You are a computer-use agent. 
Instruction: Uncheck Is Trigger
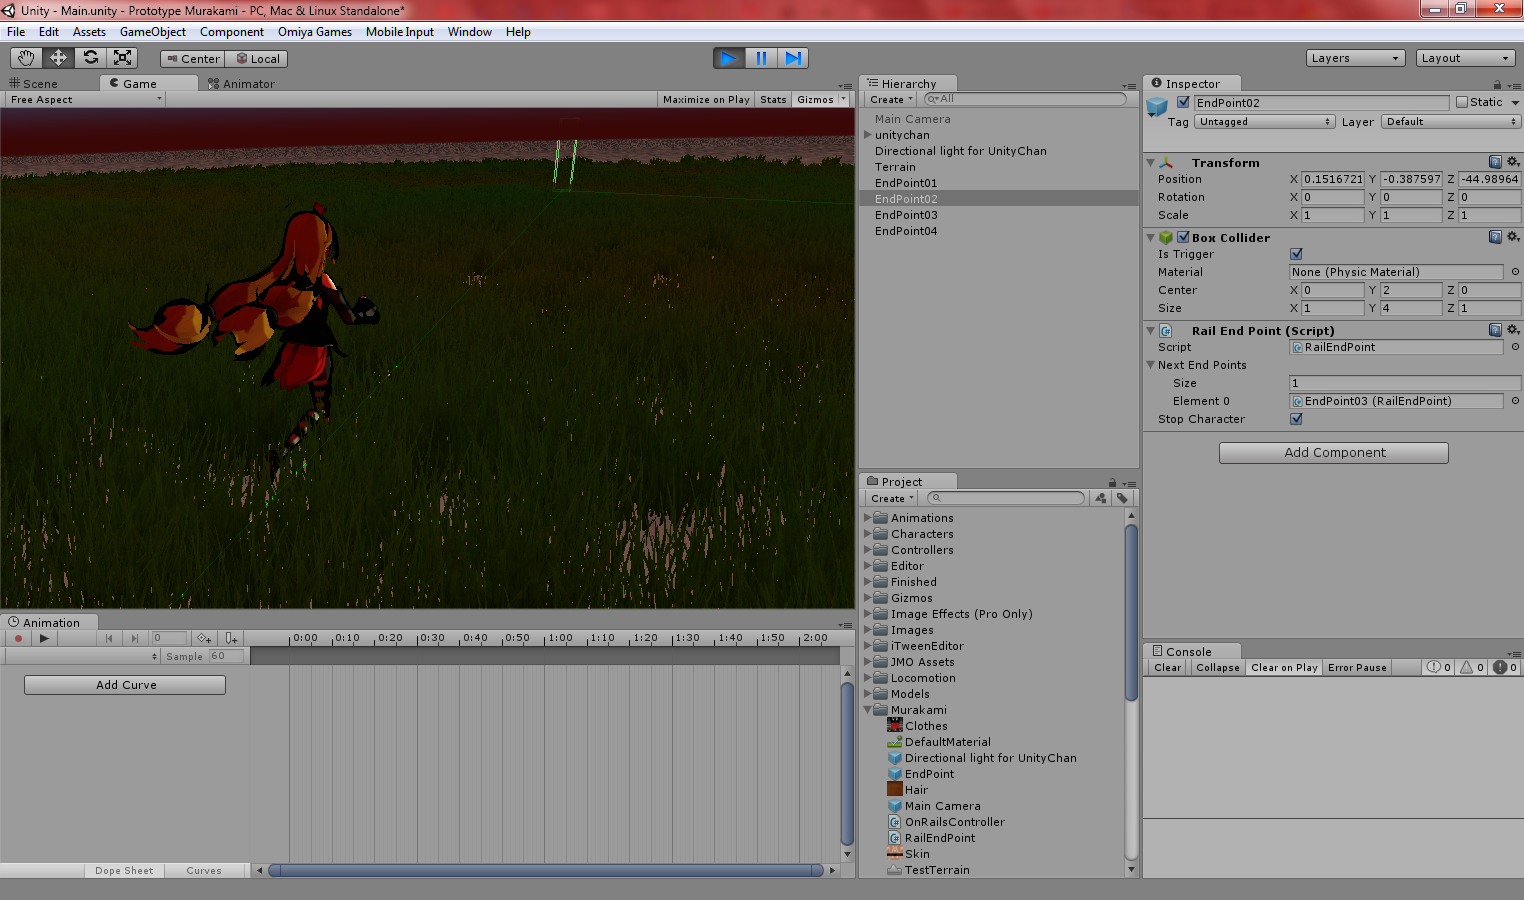(1296, 254)
